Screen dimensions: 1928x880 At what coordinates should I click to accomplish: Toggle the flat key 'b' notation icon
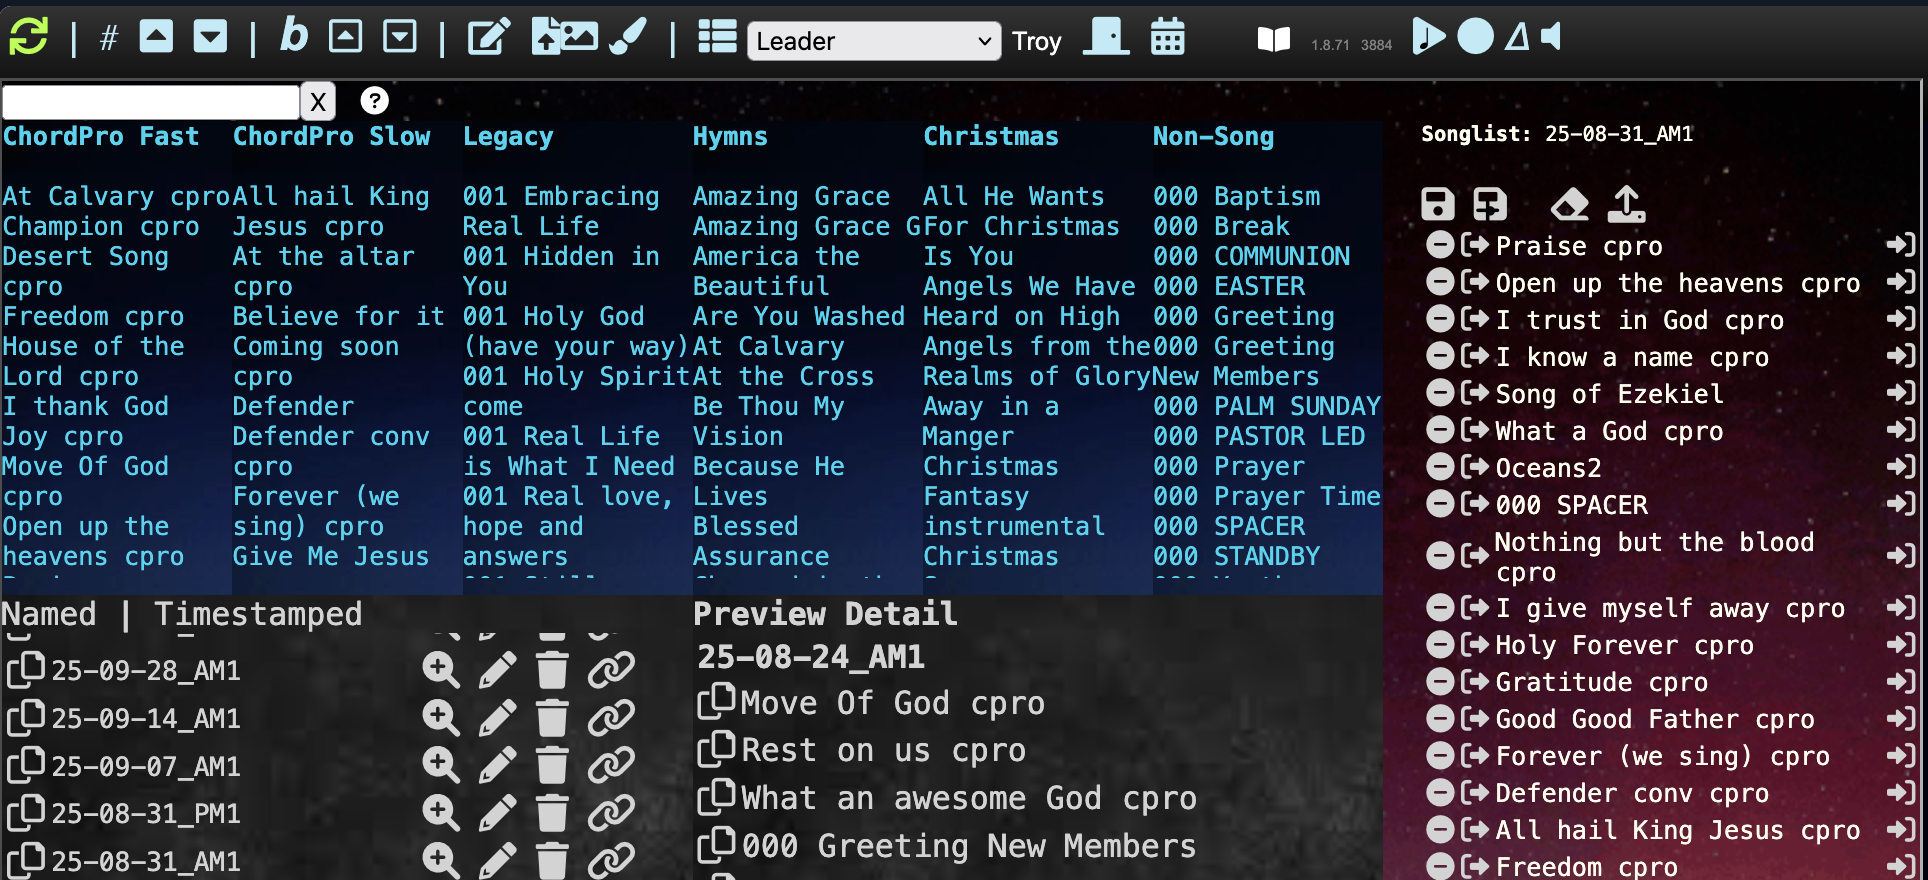coord(293,36)
